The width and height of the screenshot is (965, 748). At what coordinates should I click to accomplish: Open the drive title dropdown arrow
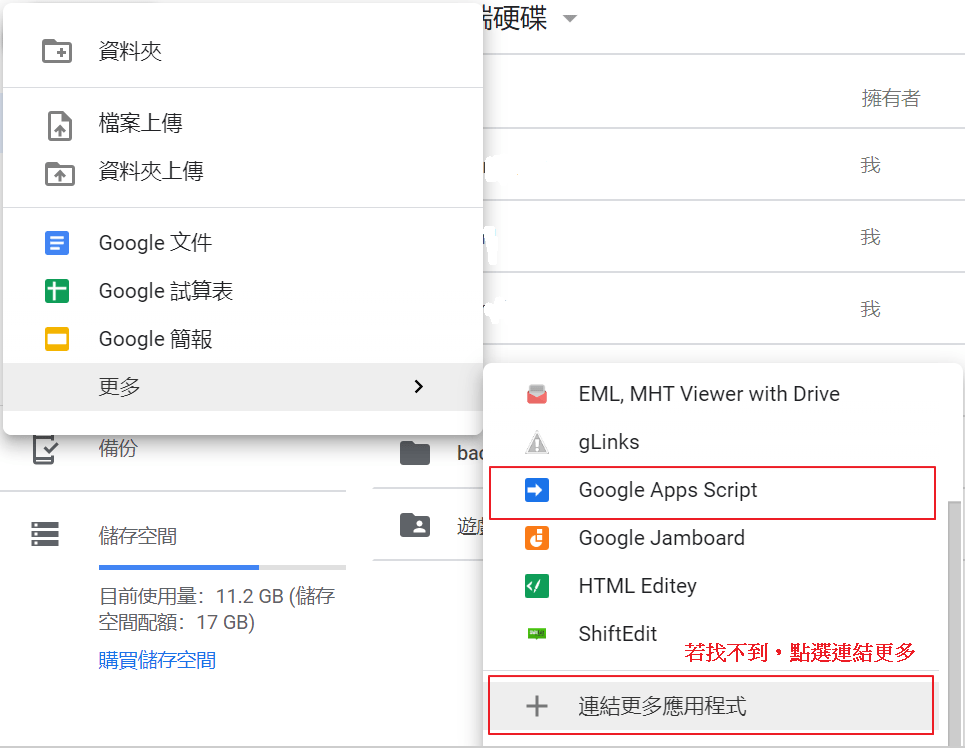[570, 19]
